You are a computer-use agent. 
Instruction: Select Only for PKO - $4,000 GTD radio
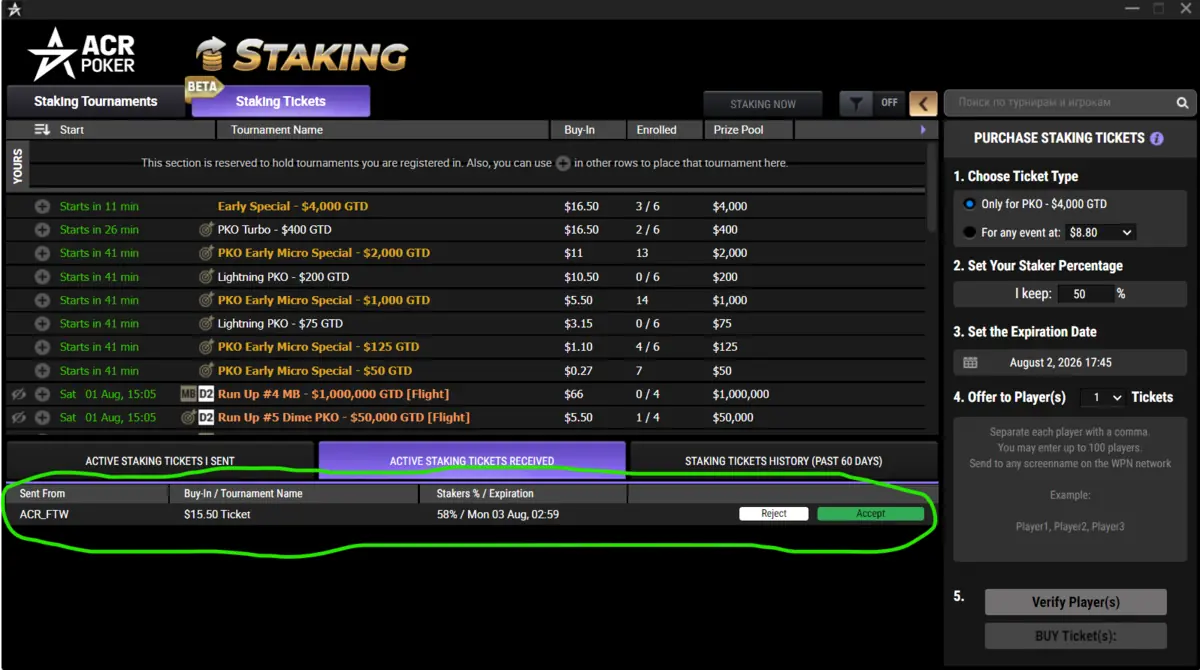pyautogui.click(x=969, y=204)
